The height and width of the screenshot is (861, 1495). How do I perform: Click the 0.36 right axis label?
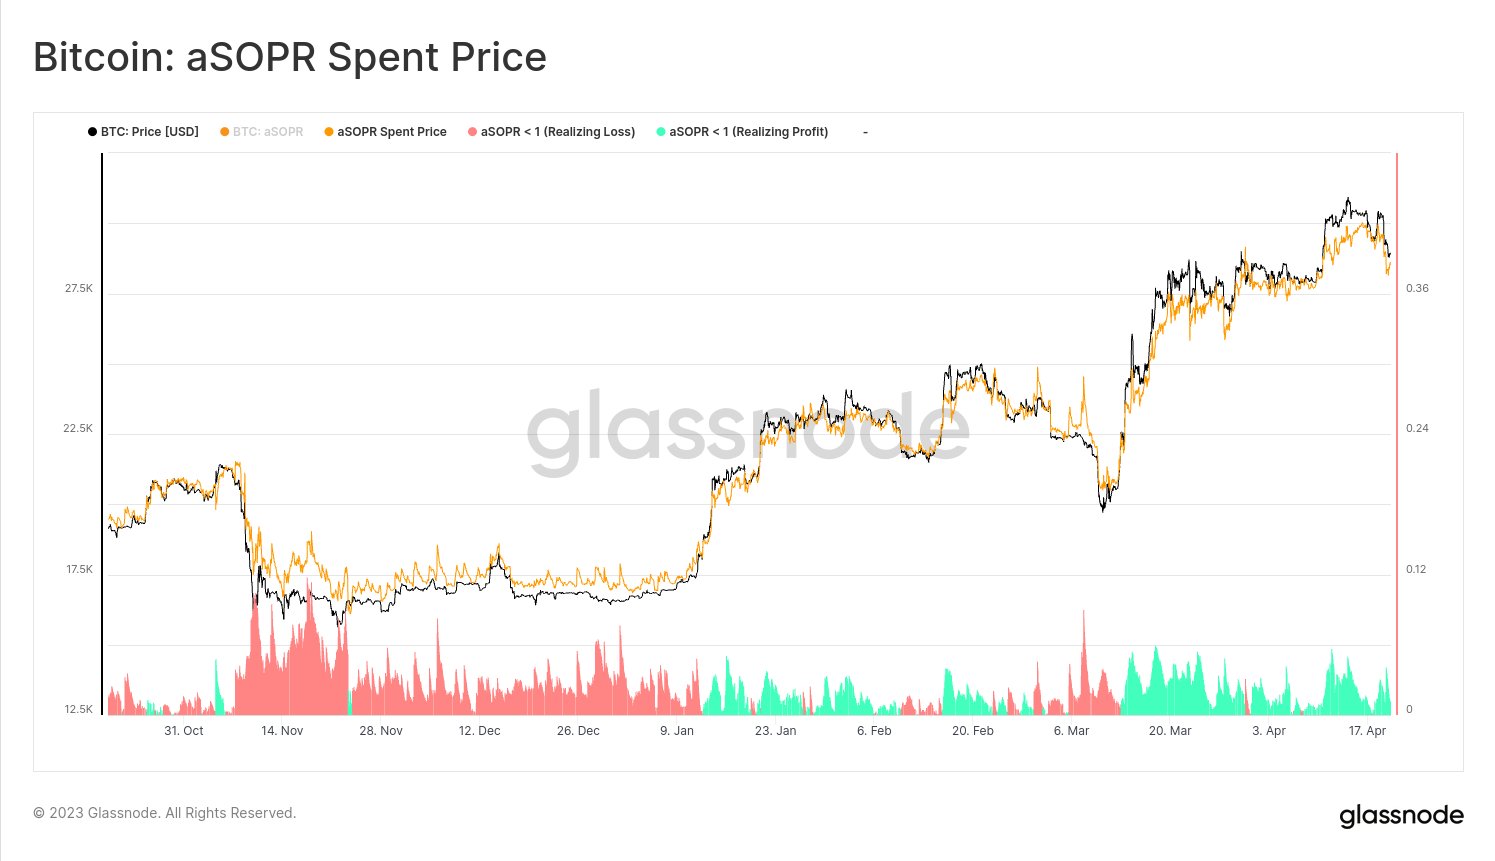pos(1417,288)
